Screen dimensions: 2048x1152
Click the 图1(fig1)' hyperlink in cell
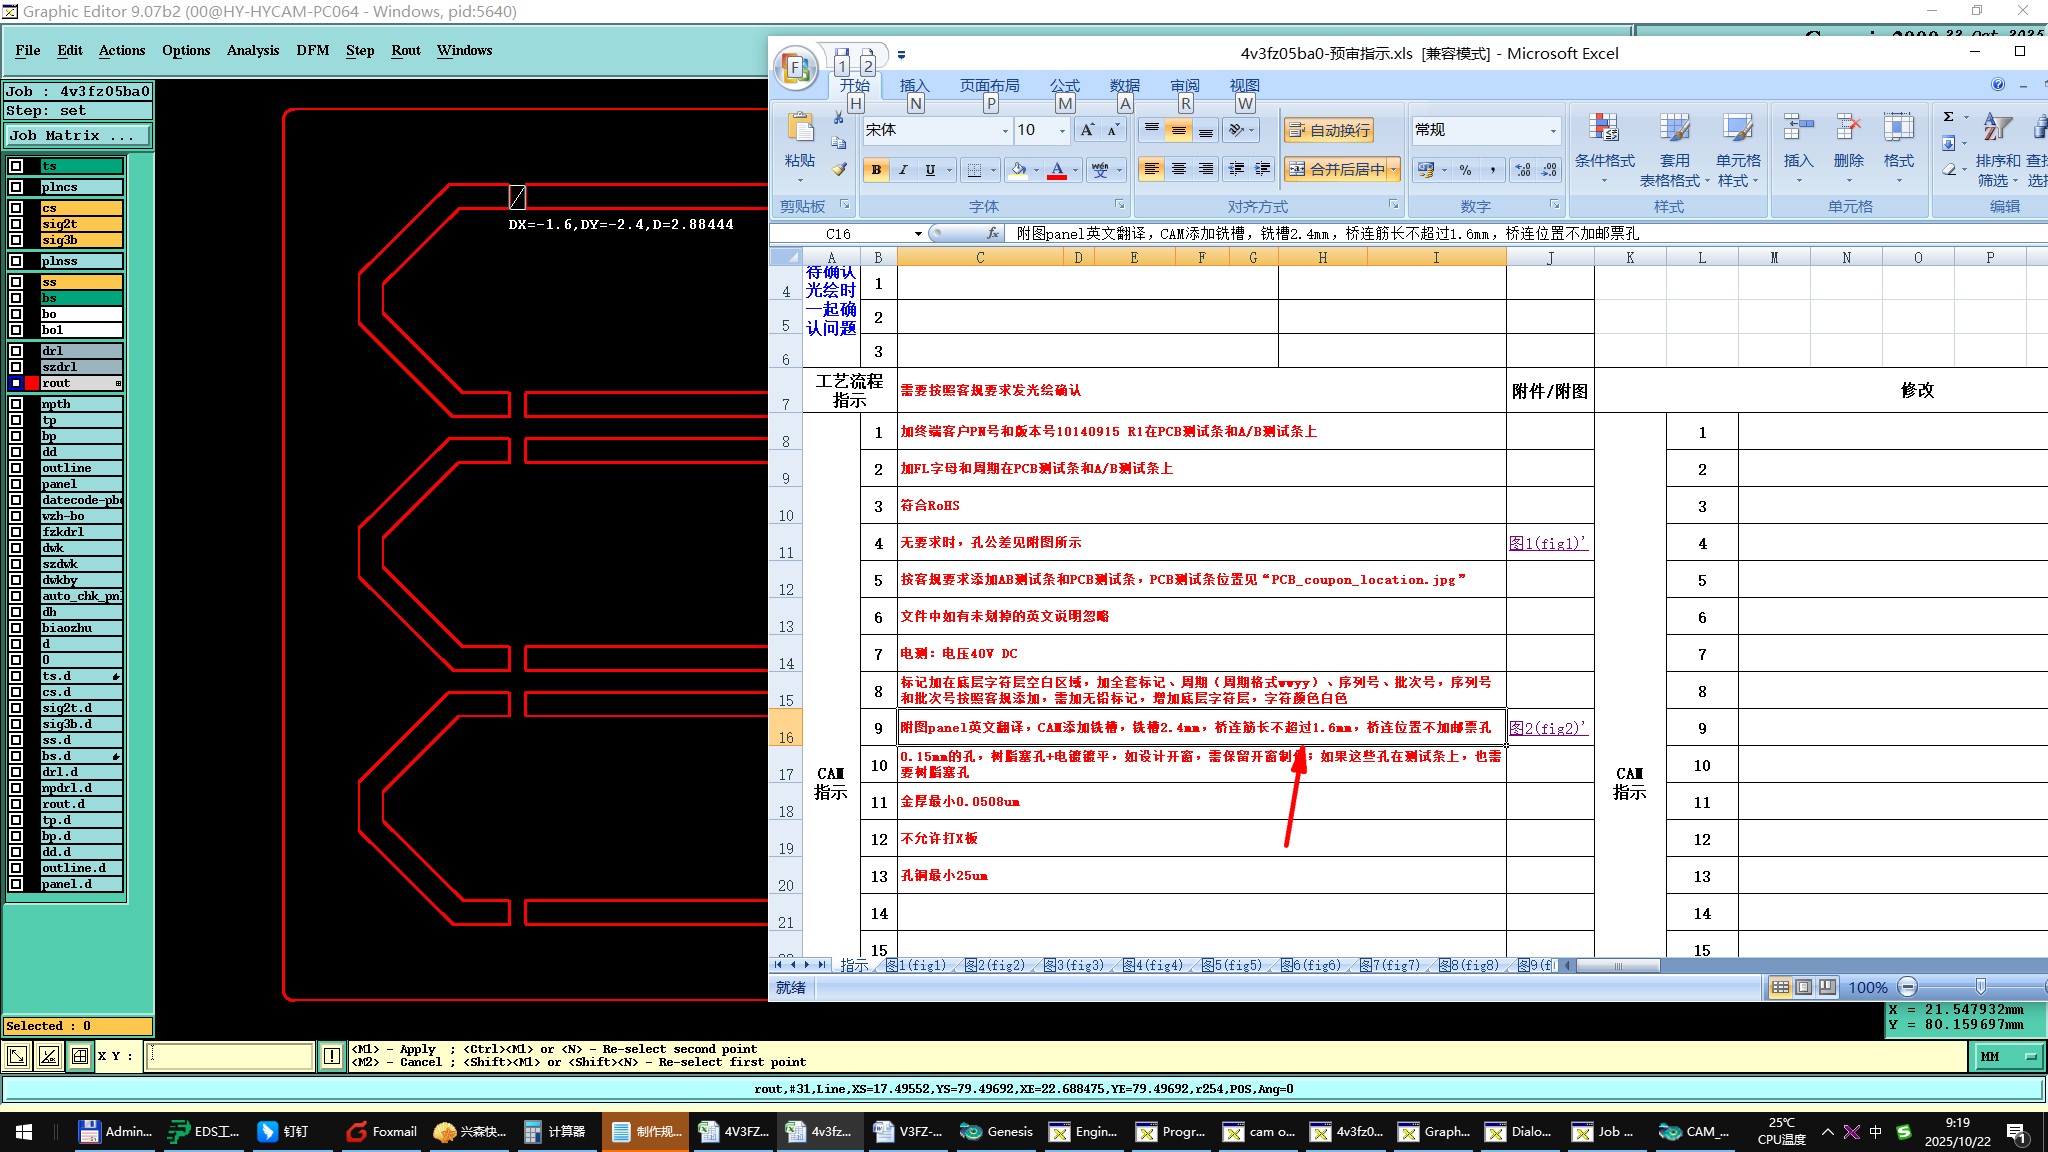point(1547,543)
